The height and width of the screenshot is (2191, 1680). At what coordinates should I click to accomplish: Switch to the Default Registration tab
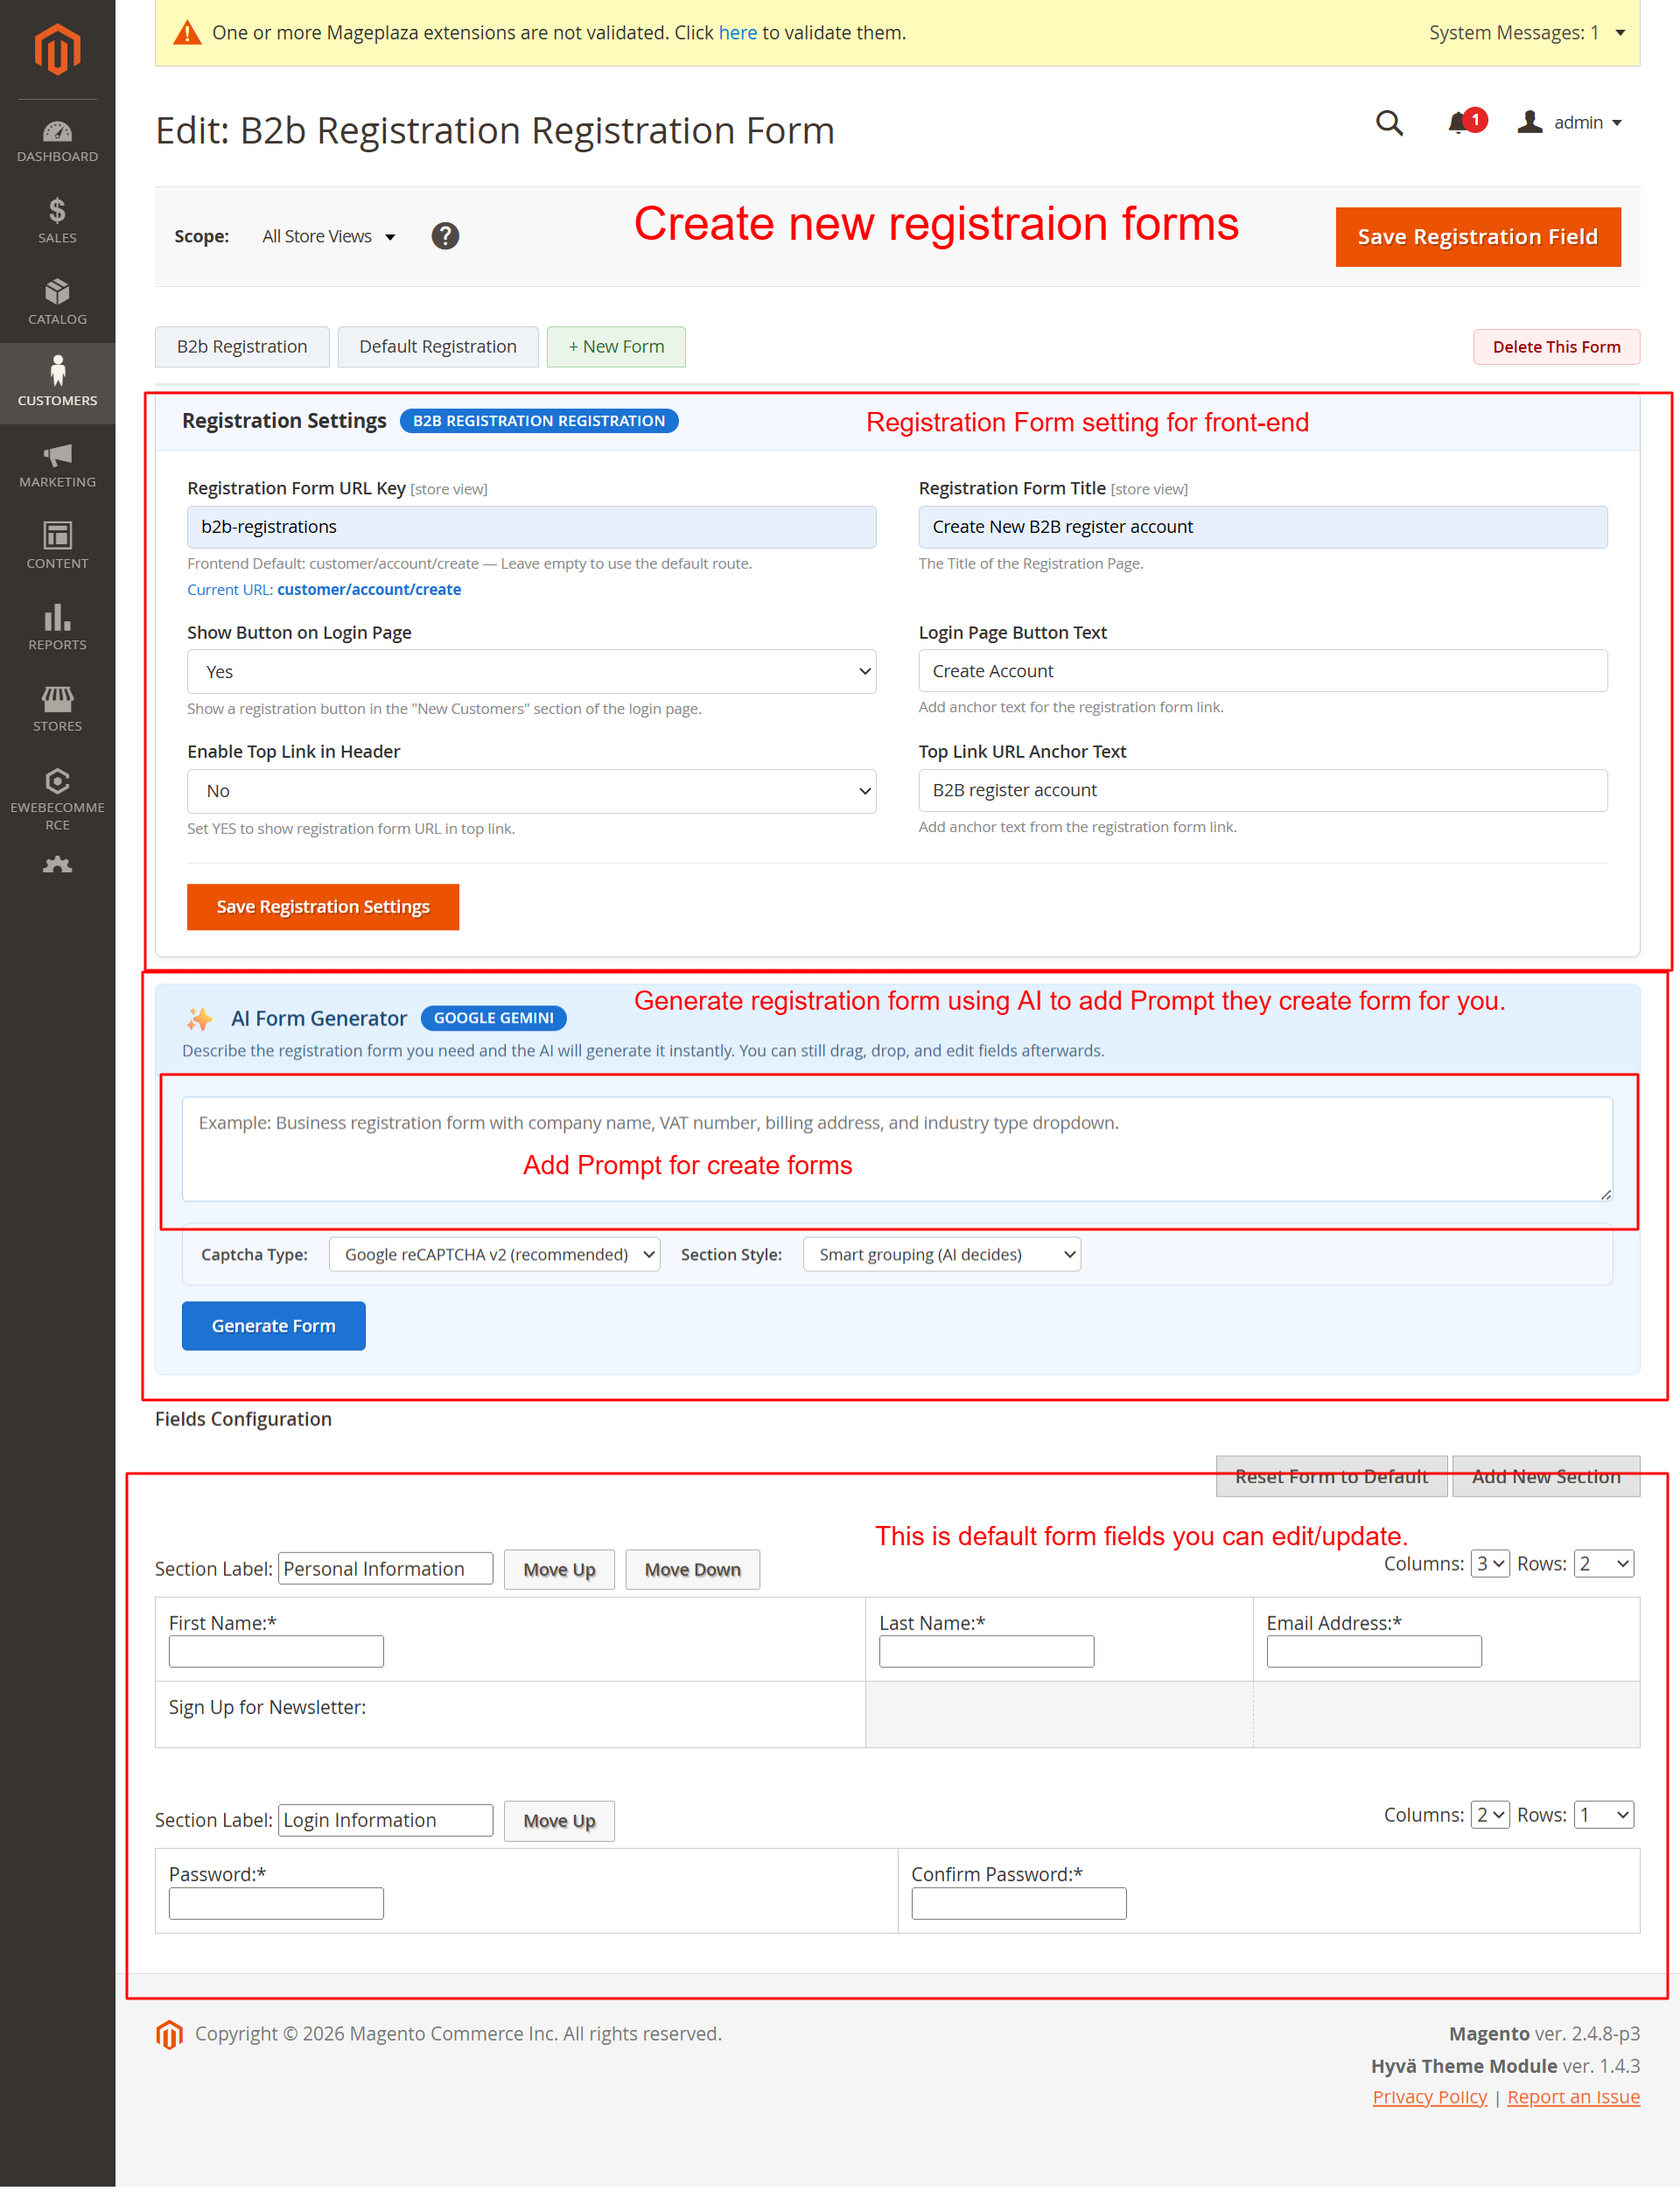coord(438,347)
